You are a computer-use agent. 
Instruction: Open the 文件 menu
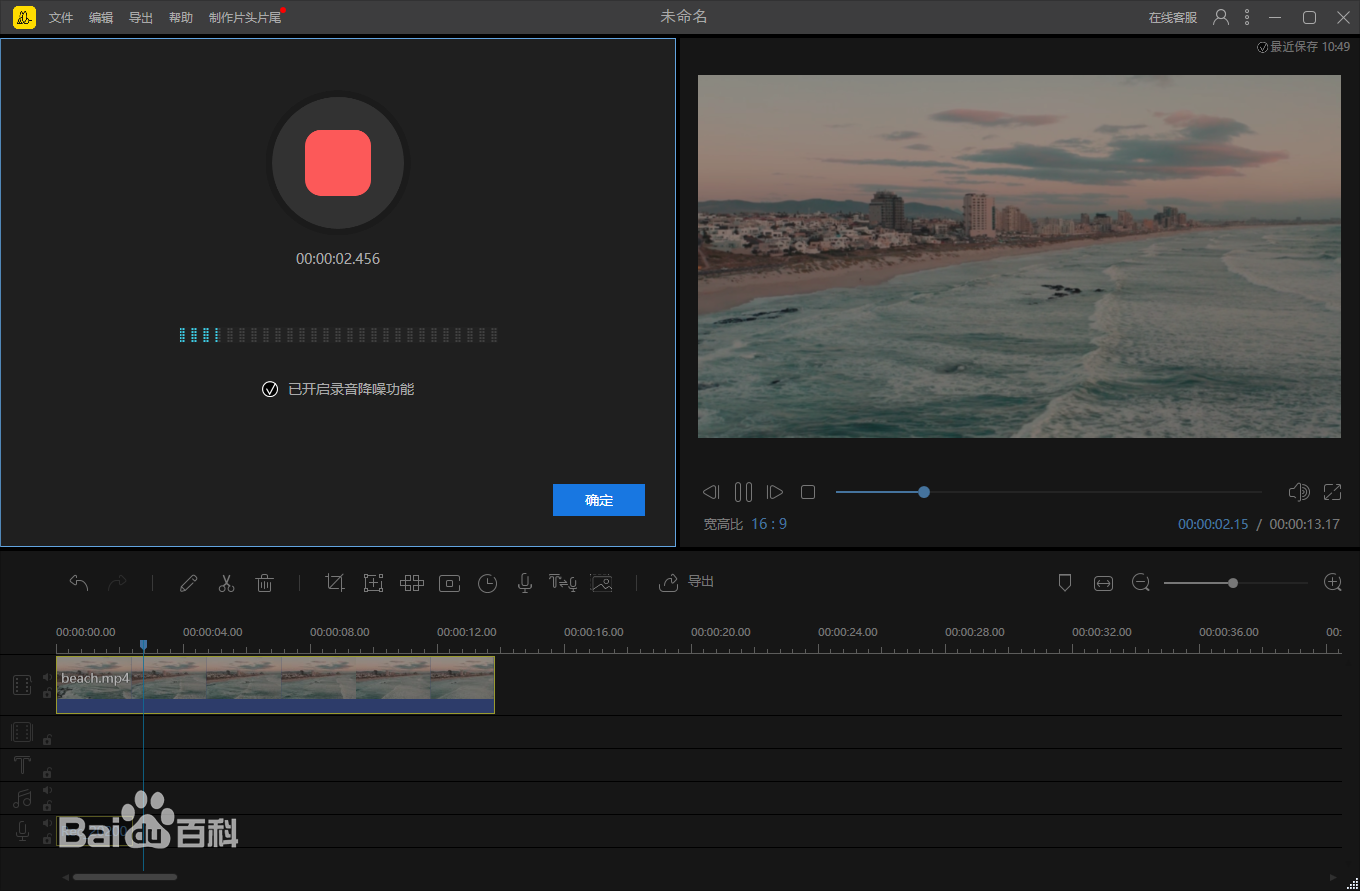(x=61, y=18)
